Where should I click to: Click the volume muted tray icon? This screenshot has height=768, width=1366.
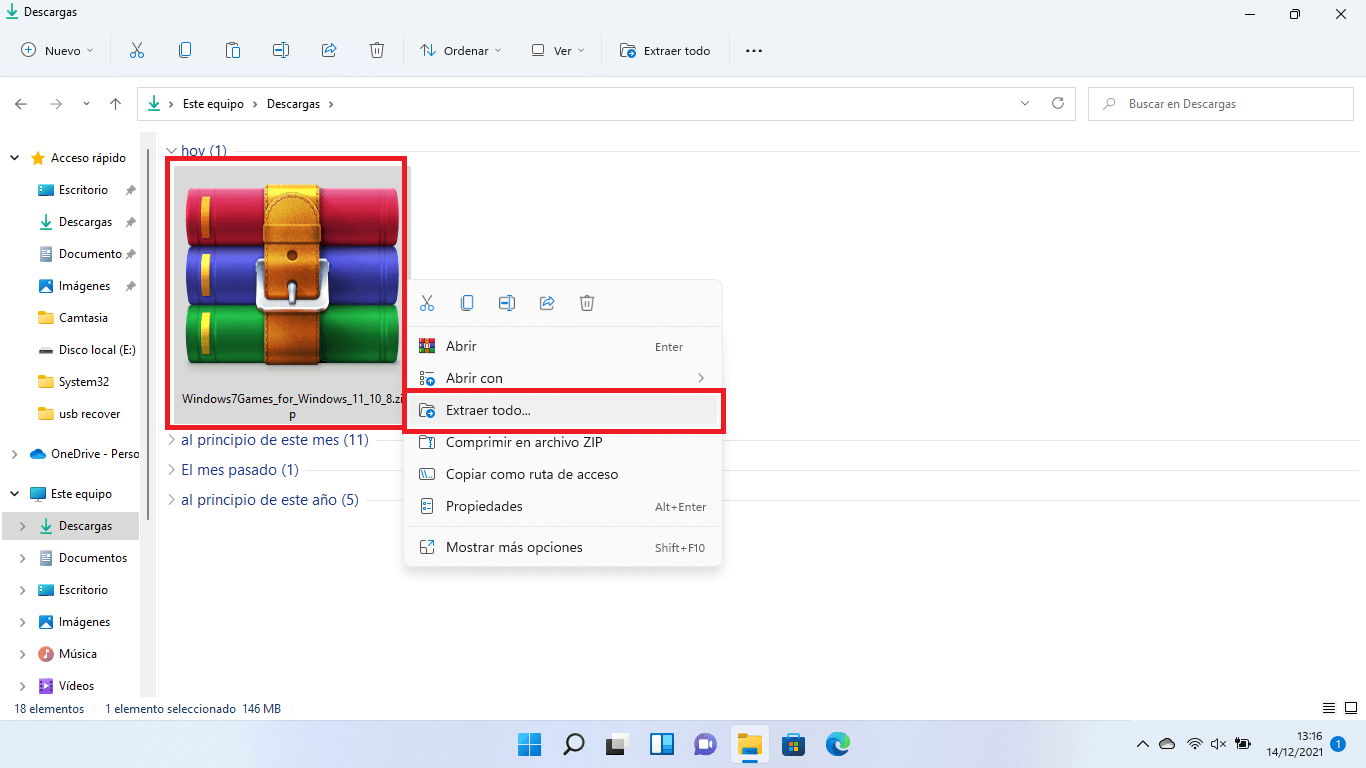(x=1219, y=744)
